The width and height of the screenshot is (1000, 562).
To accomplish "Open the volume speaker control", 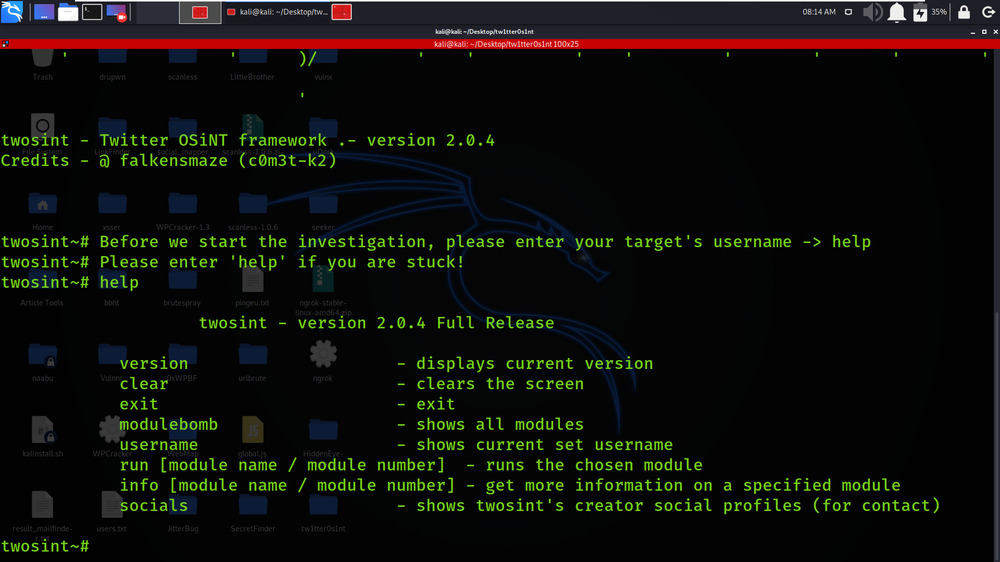I will (x=872, y=12).
